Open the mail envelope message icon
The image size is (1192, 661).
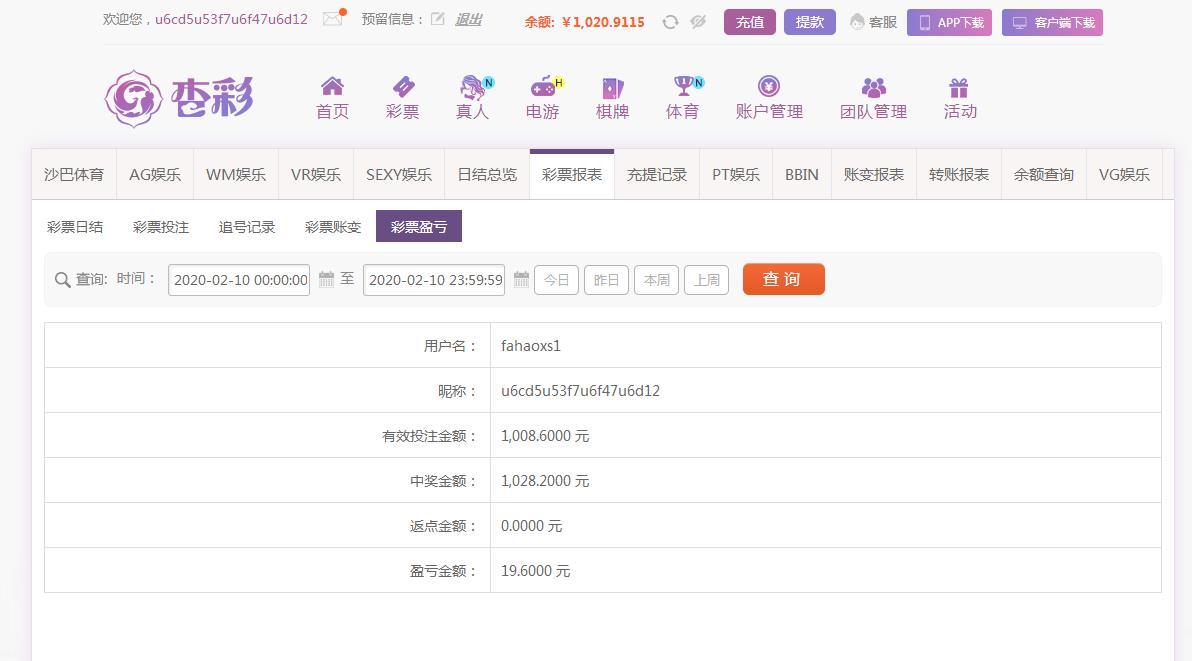(x=333, y=19)
